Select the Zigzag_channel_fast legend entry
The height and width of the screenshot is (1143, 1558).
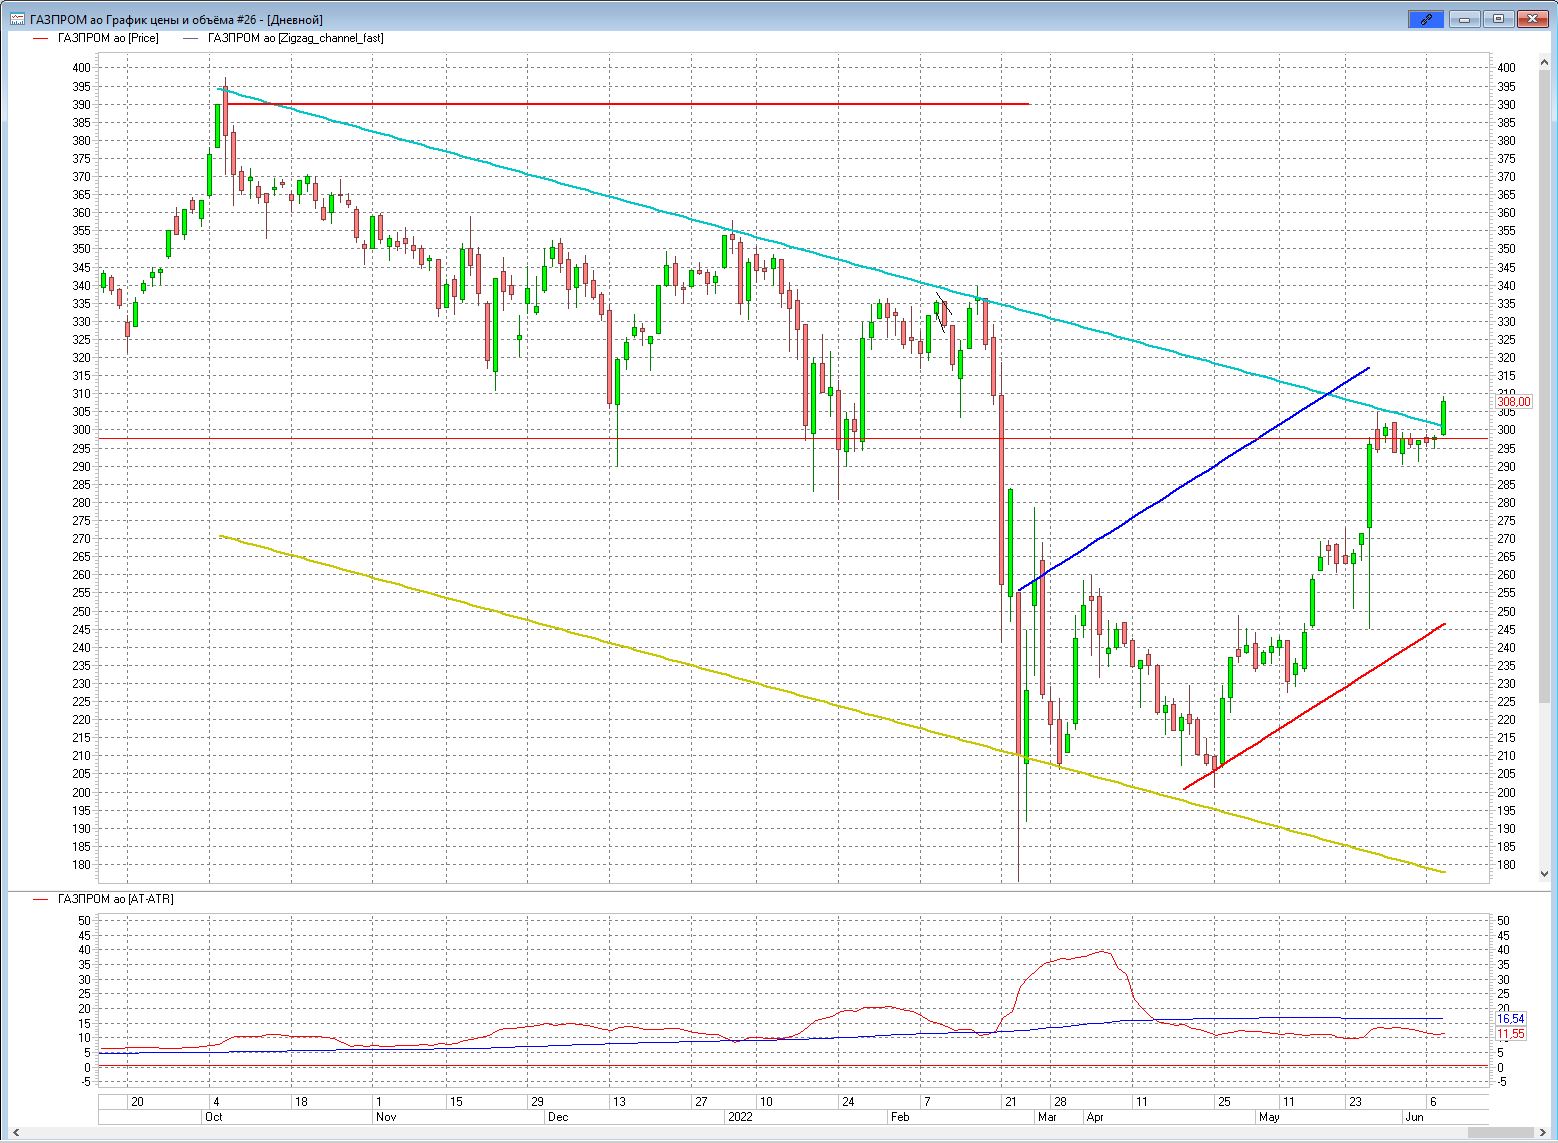click(295, 38)
